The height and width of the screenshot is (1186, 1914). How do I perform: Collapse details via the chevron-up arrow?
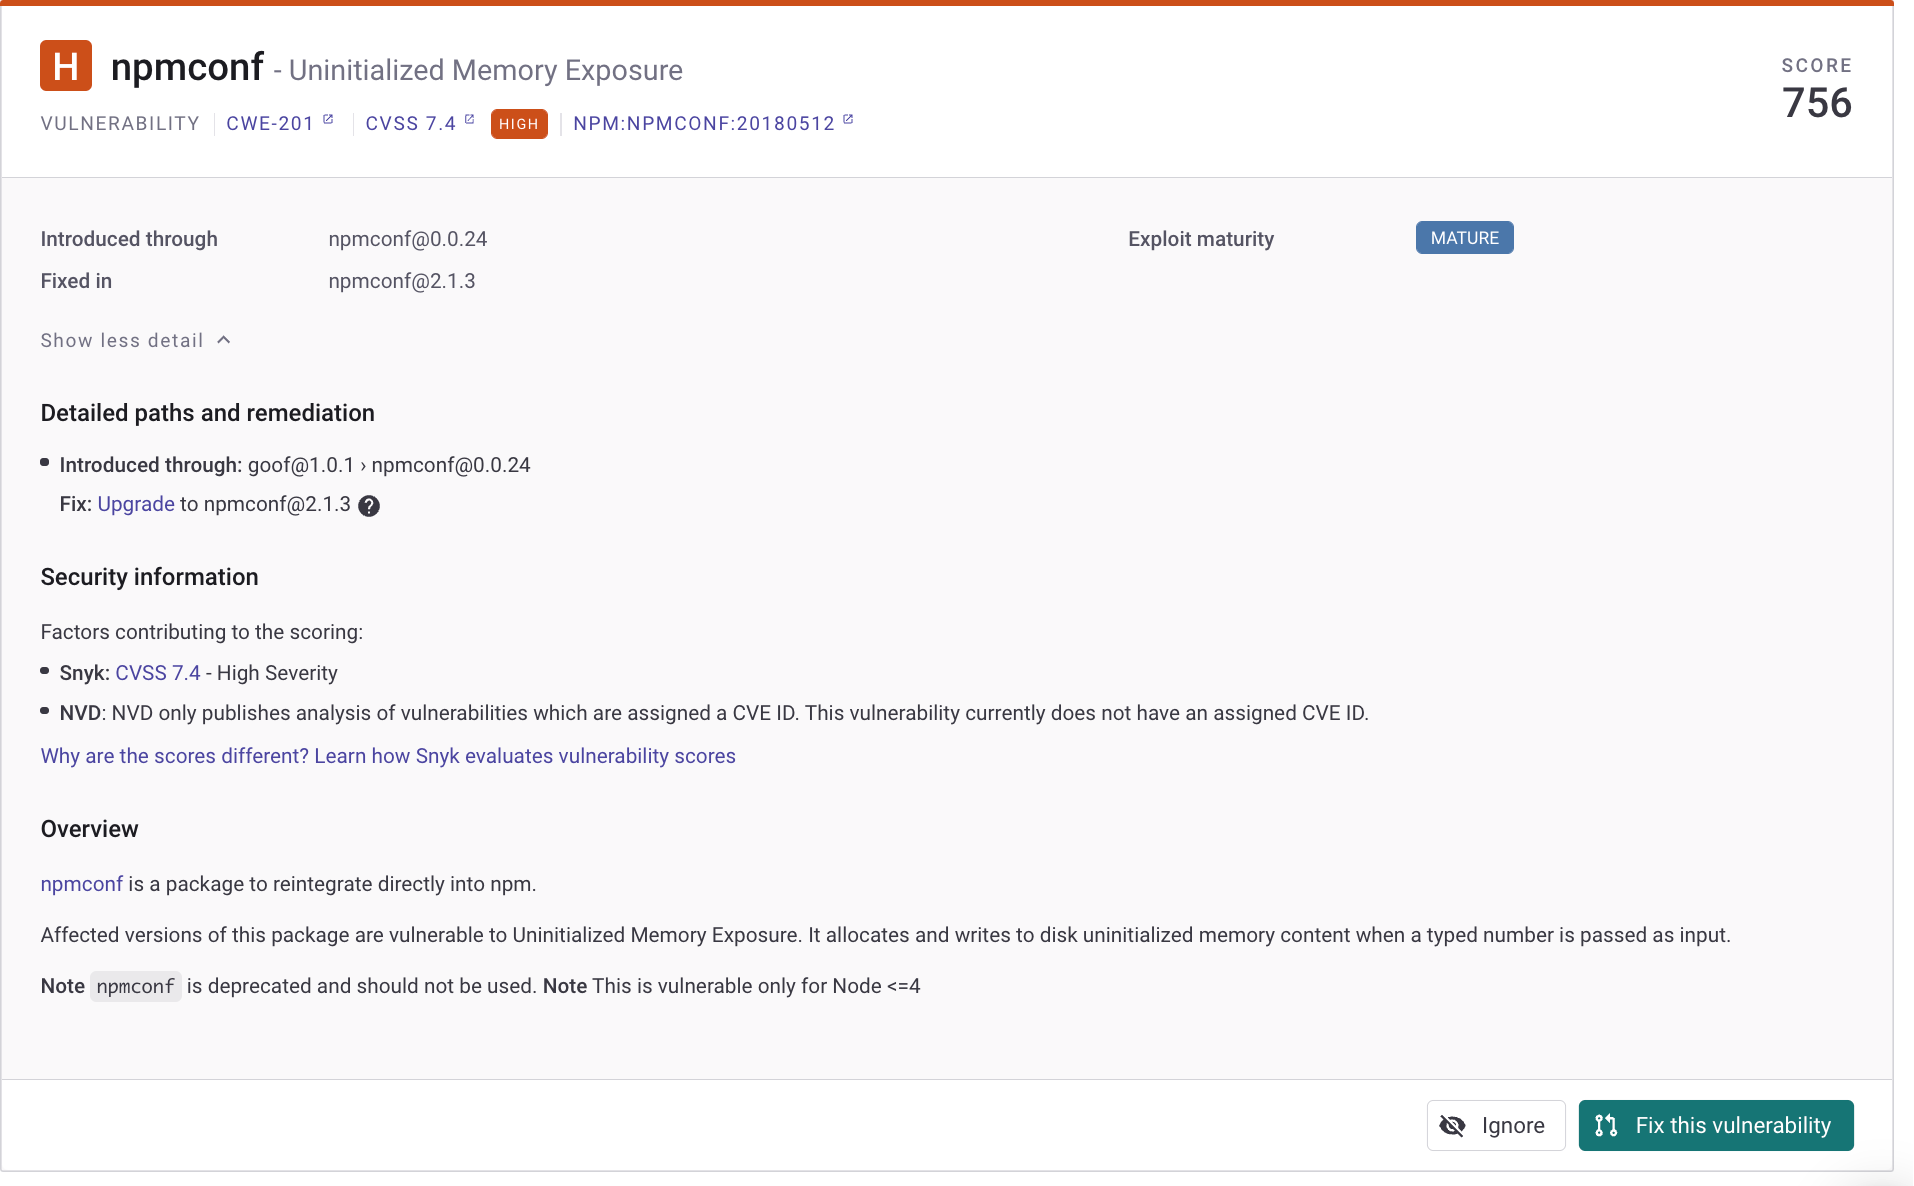[224, 340]
